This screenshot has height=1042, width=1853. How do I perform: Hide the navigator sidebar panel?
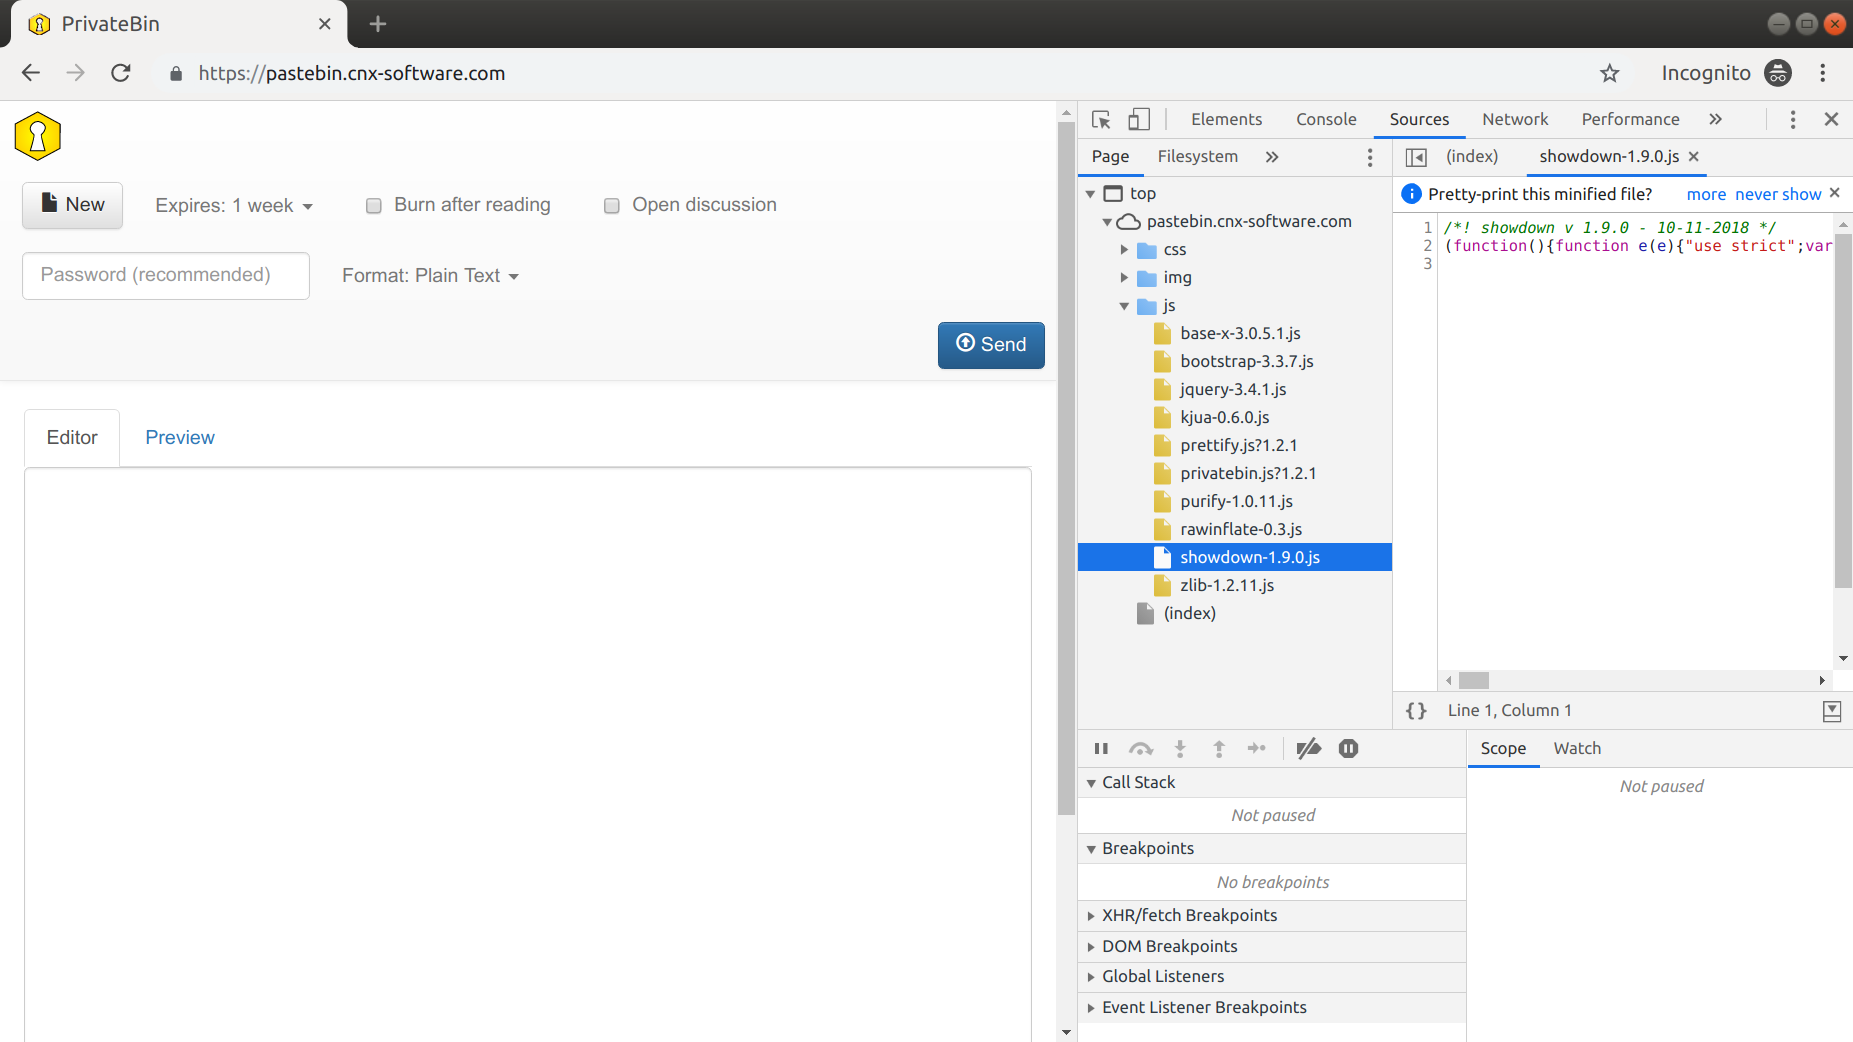point(1417,157)
